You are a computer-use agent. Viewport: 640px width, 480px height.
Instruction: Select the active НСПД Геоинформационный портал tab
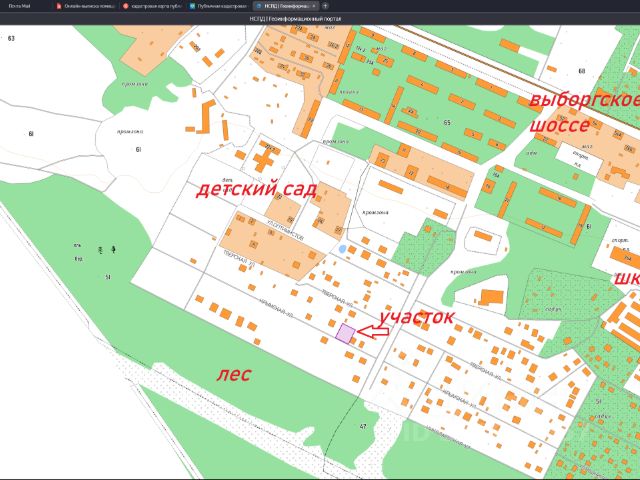(285, 6)
